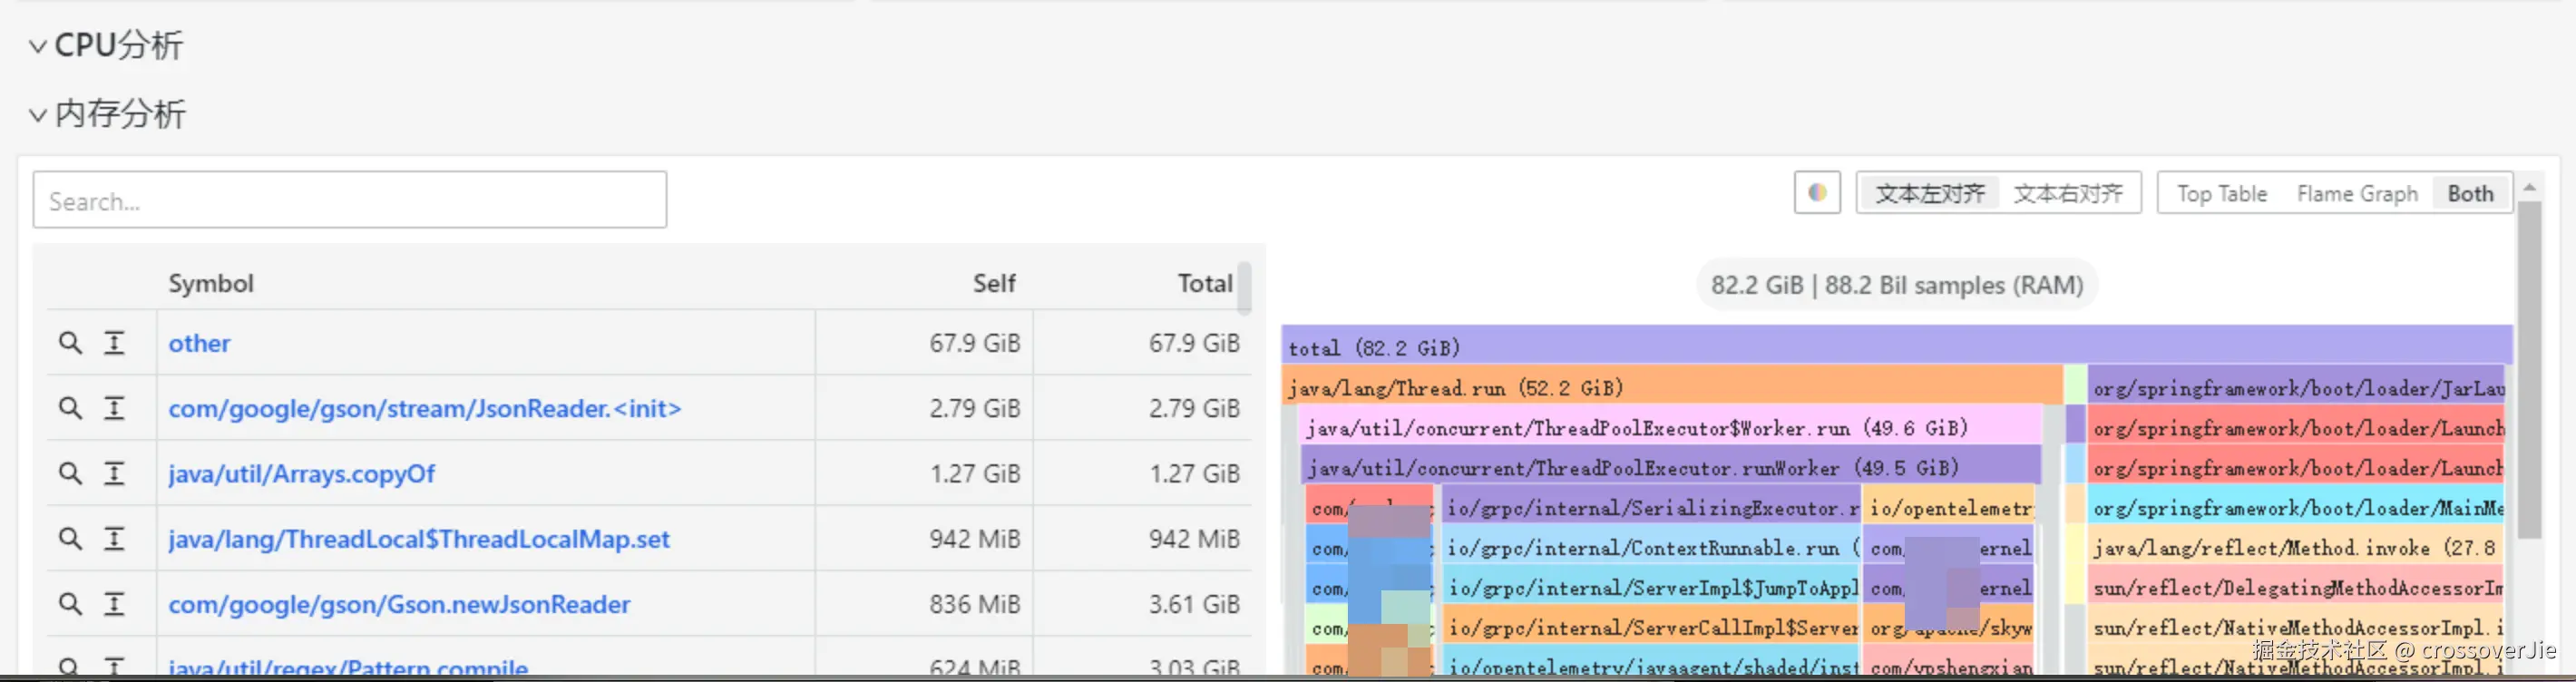This screenshot has width=2576, height=682.
Task: Collapse the 内存分析 section
Action: click(x=38, y=115)
